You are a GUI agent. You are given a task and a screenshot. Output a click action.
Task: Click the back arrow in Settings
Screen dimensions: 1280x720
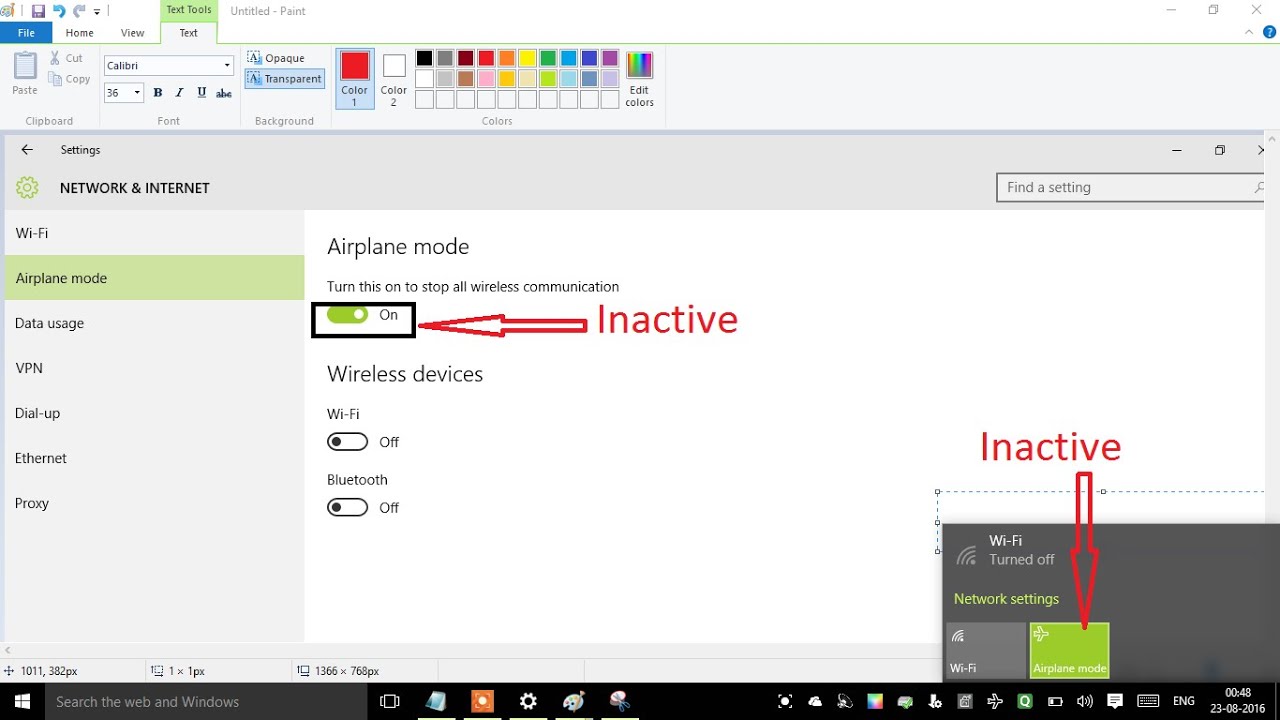click(27, 150)
